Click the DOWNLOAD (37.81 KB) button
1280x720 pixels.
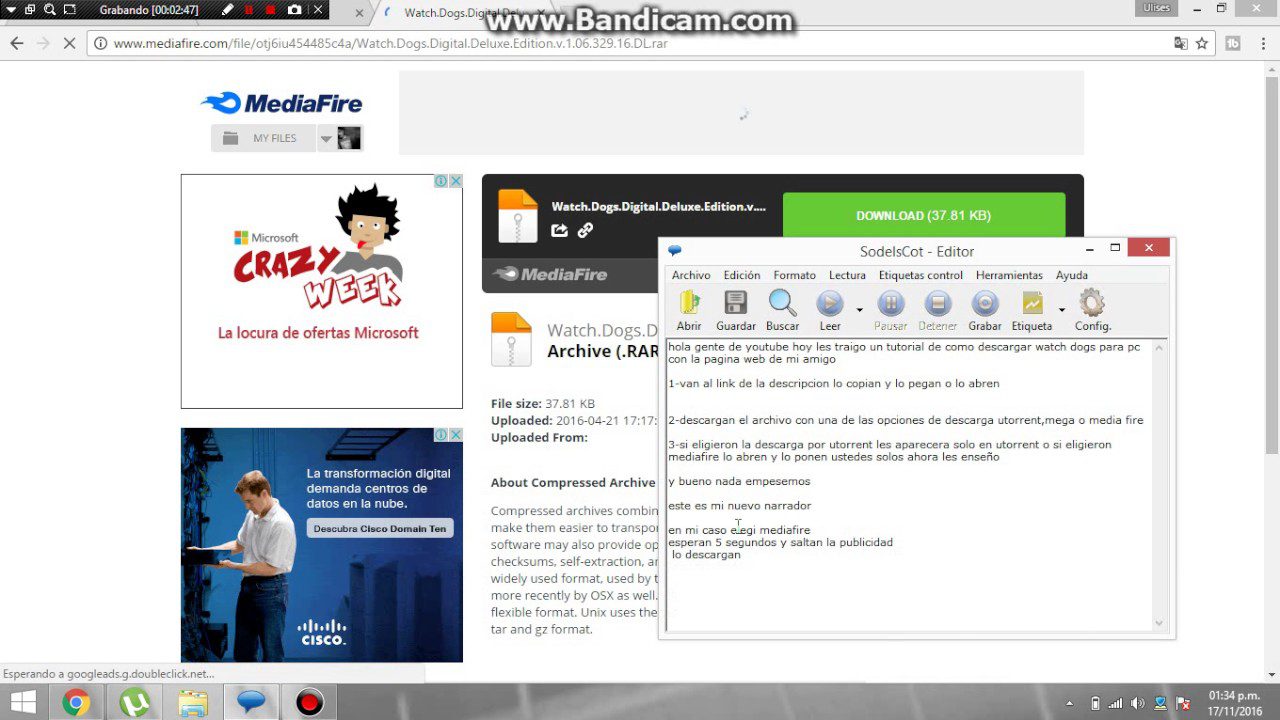(x=923, y=216)
